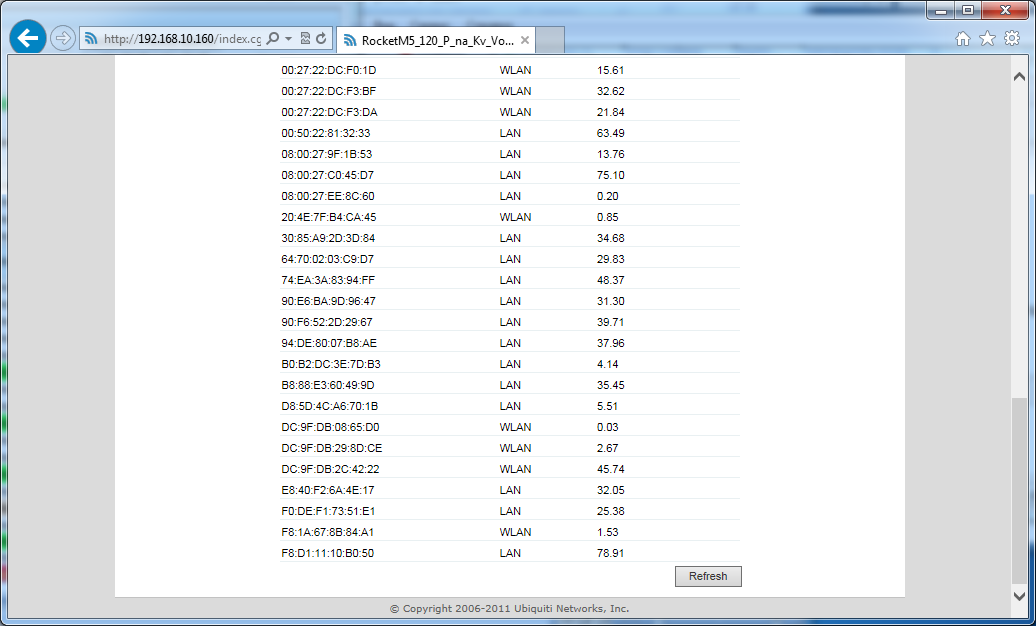
Task: Select MAC address B8:88:E3:60:49:9D
Action: coord(328,385)
